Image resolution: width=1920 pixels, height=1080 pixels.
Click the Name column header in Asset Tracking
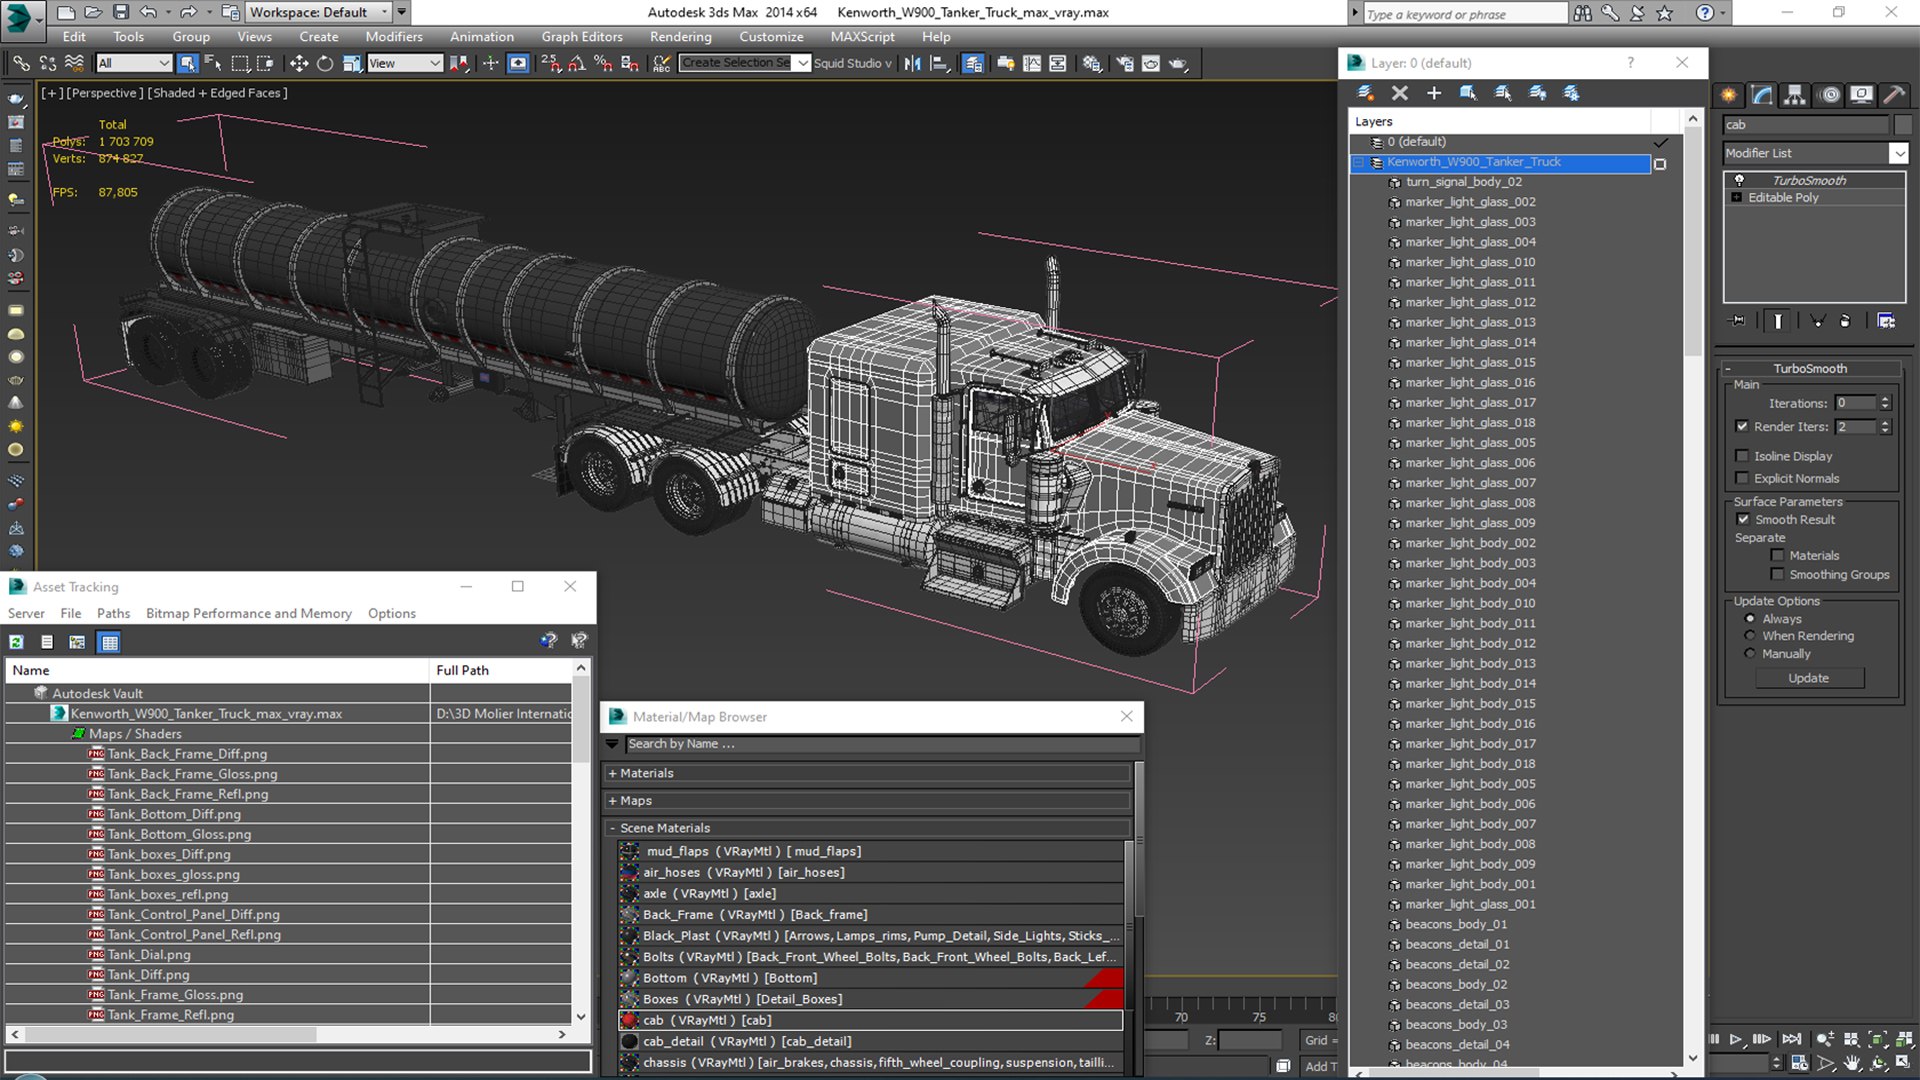coord(218,670)
